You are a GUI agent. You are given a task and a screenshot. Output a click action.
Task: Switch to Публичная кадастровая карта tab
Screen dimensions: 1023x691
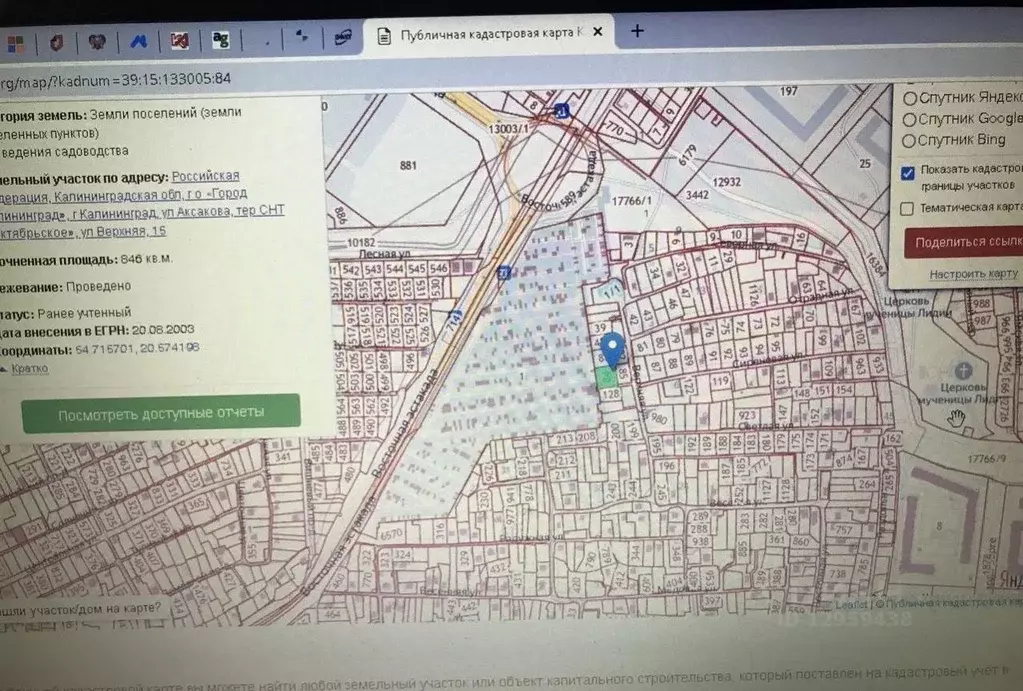tap(485, 34)
